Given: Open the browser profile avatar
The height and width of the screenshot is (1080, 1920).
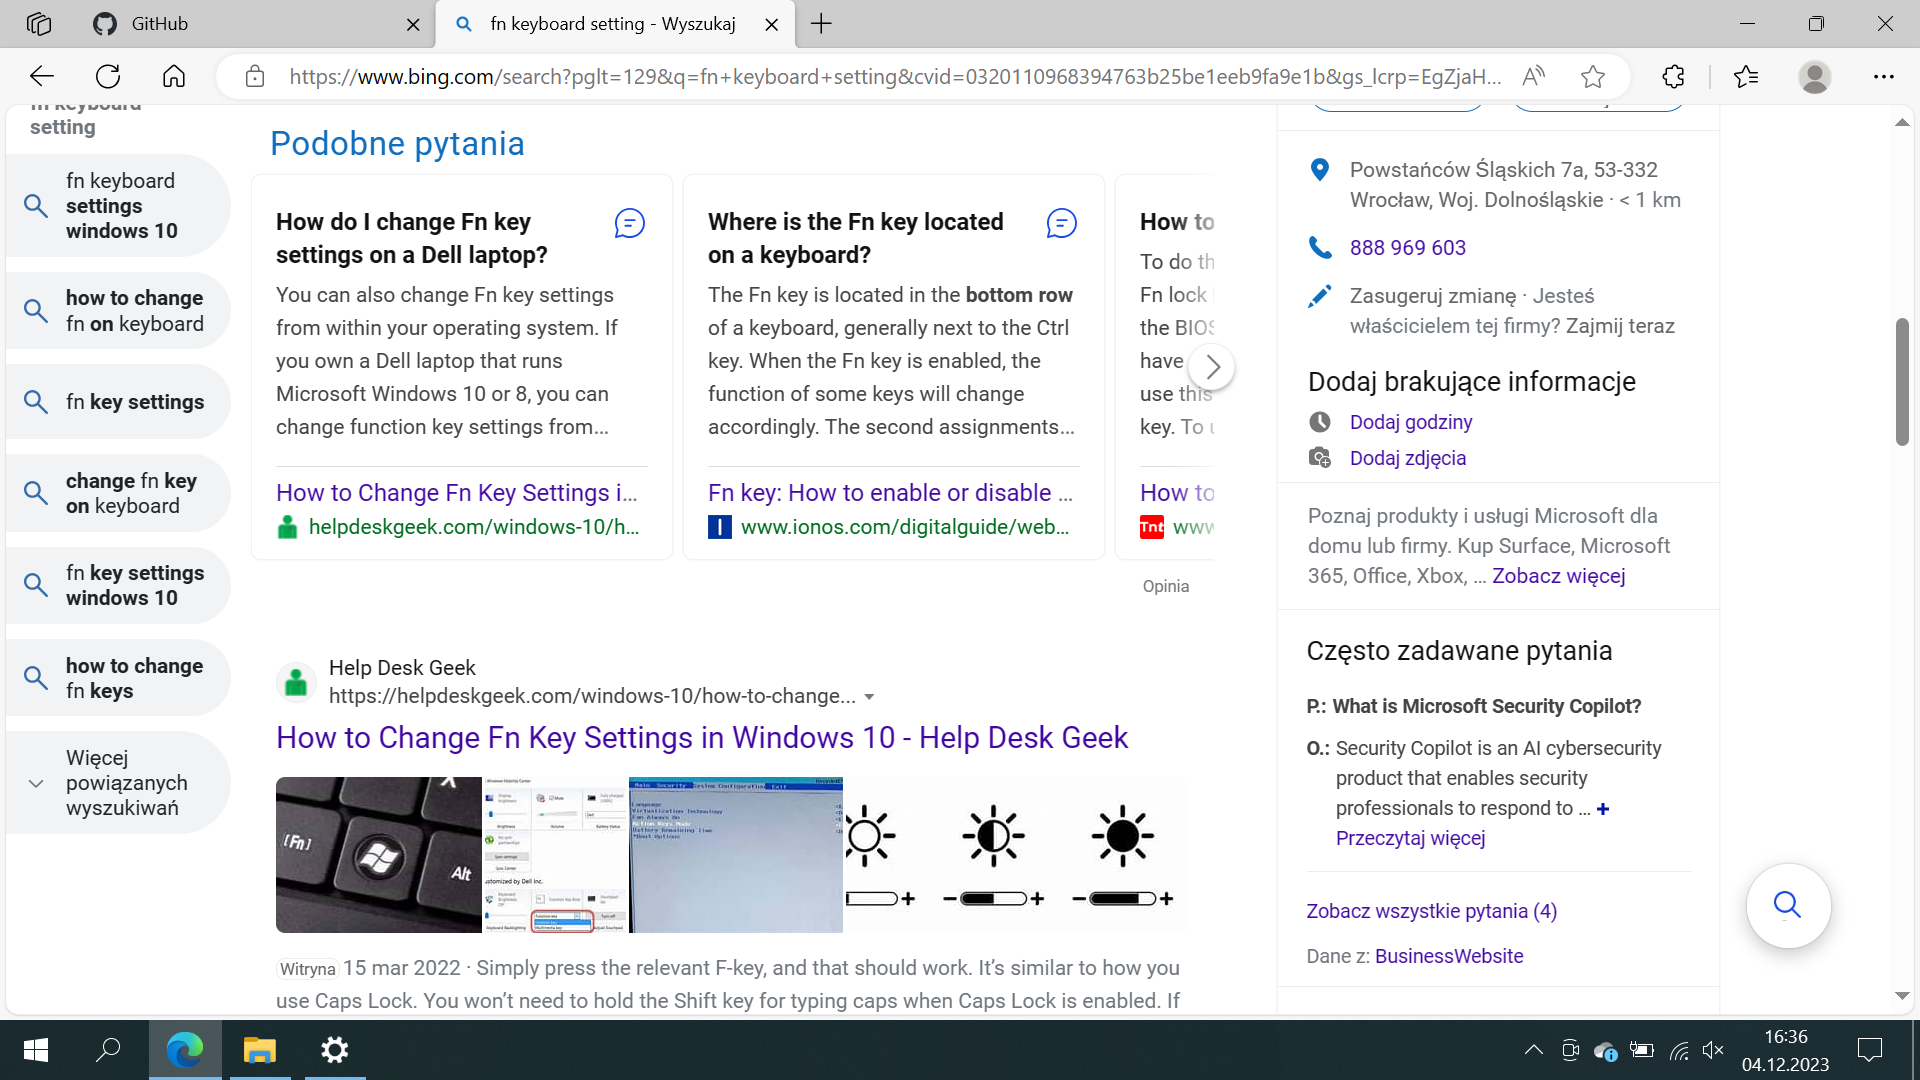Looking at the screenshot, I should (x=1814, y=77).
